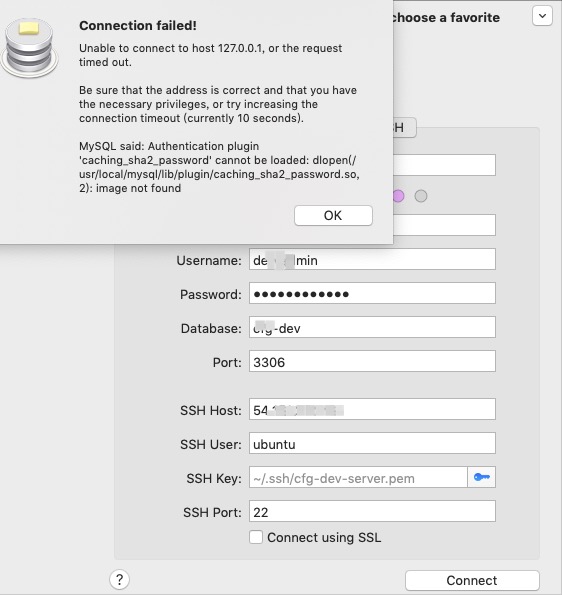The height and width of the screenshot is (595, 562).
Task: Click the partially hidden MySQL Host field
Action: pyautogui.click(x=444, y=225)
